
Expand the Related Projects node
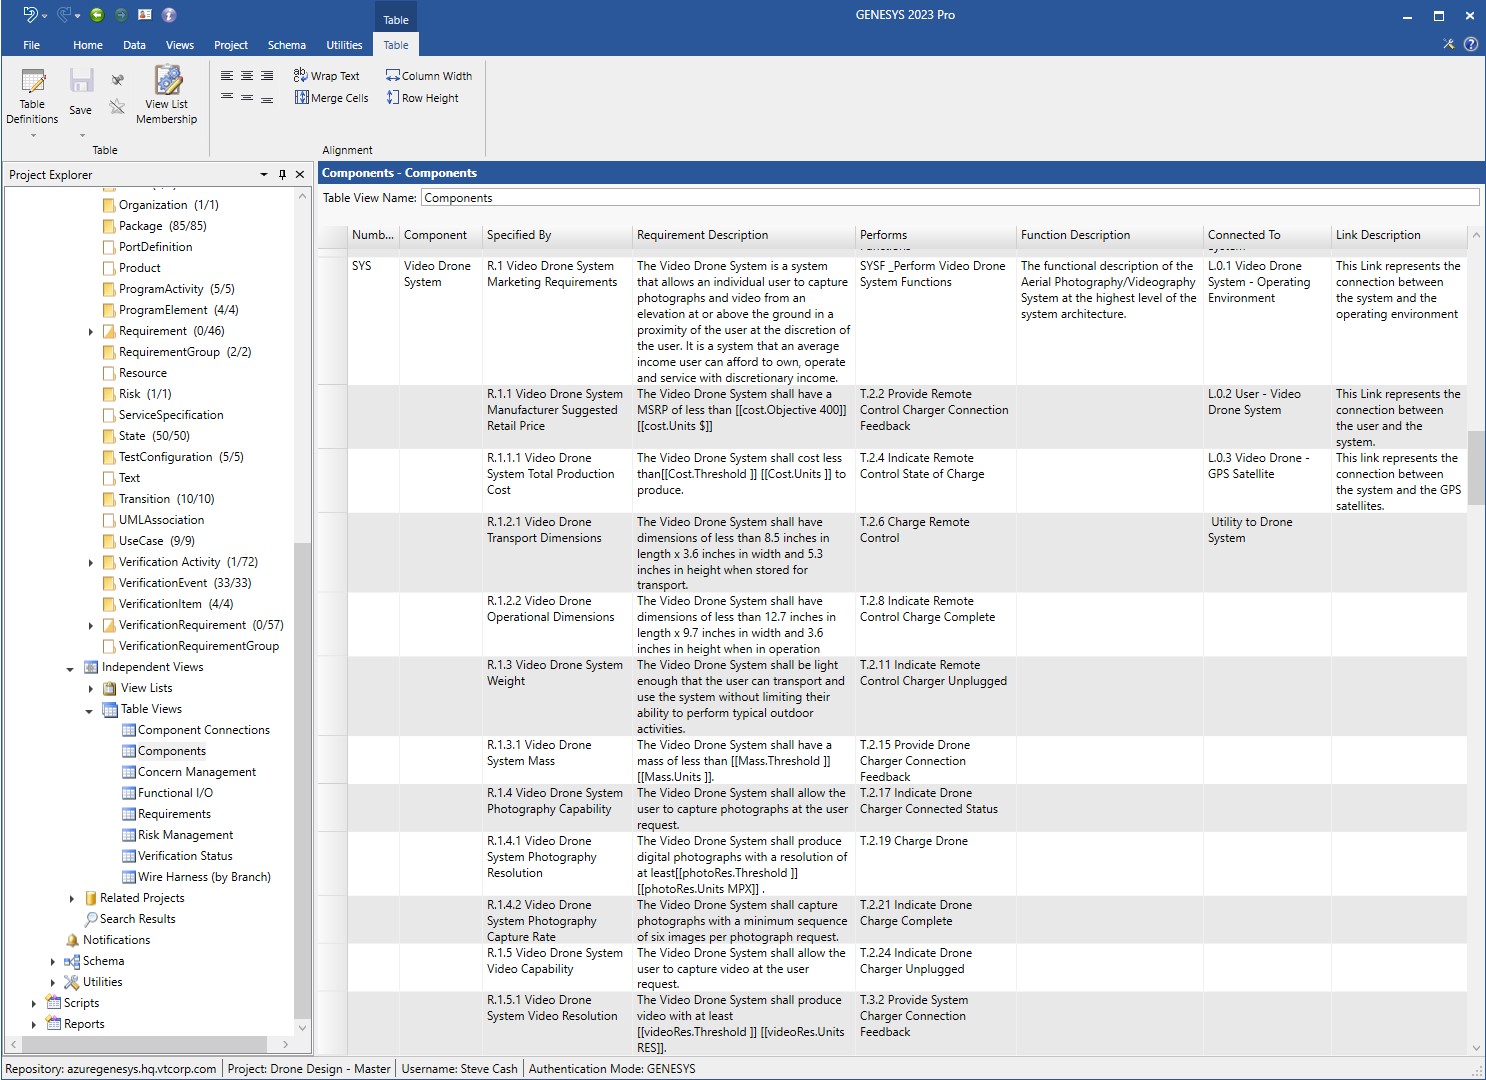[71, 898]
